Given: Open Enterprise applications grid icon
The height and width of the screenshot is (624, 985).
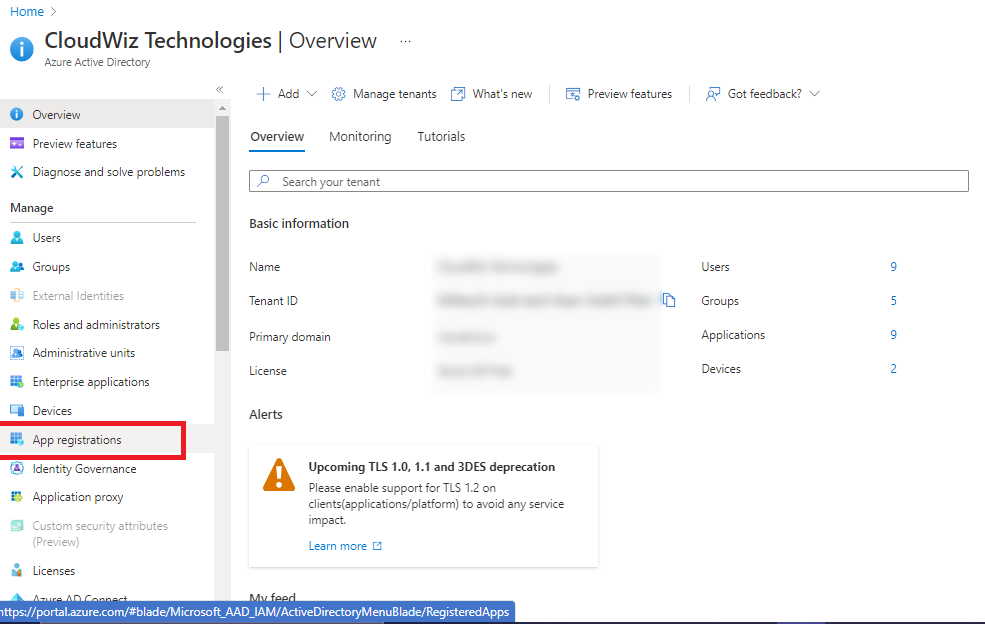Looking at the screenshot, I should 16,382.
